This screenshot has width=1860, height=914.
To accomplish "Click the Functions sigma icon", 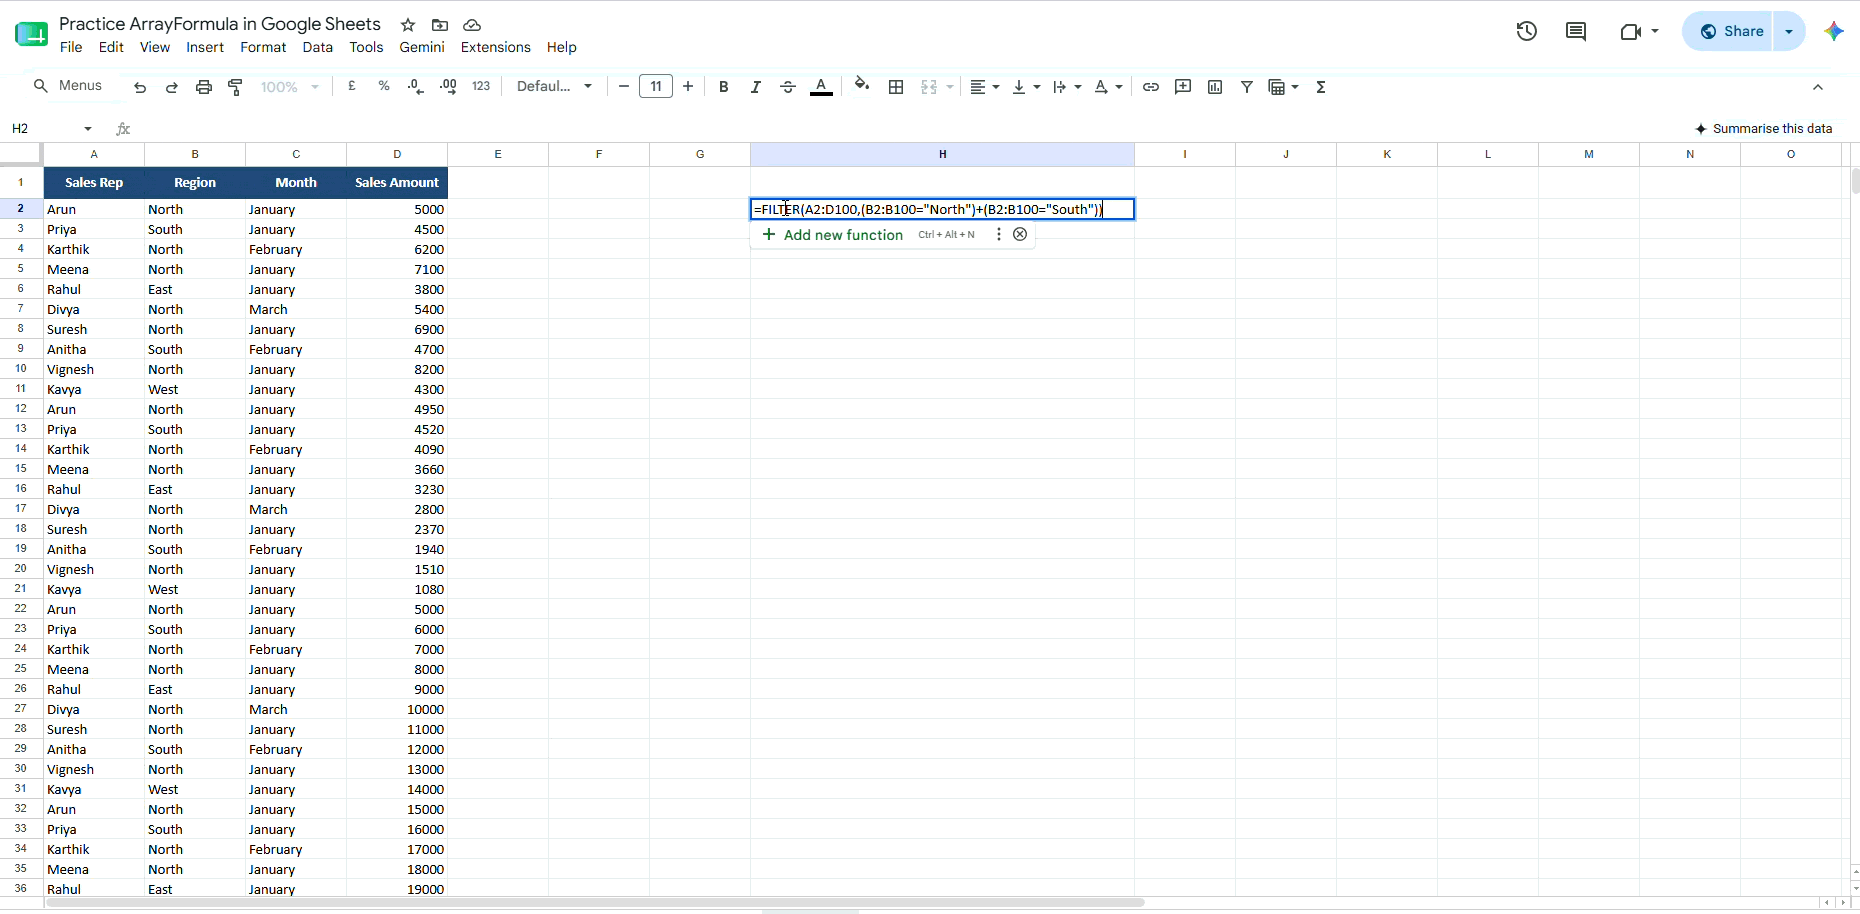I will [x=1321, y=87].
